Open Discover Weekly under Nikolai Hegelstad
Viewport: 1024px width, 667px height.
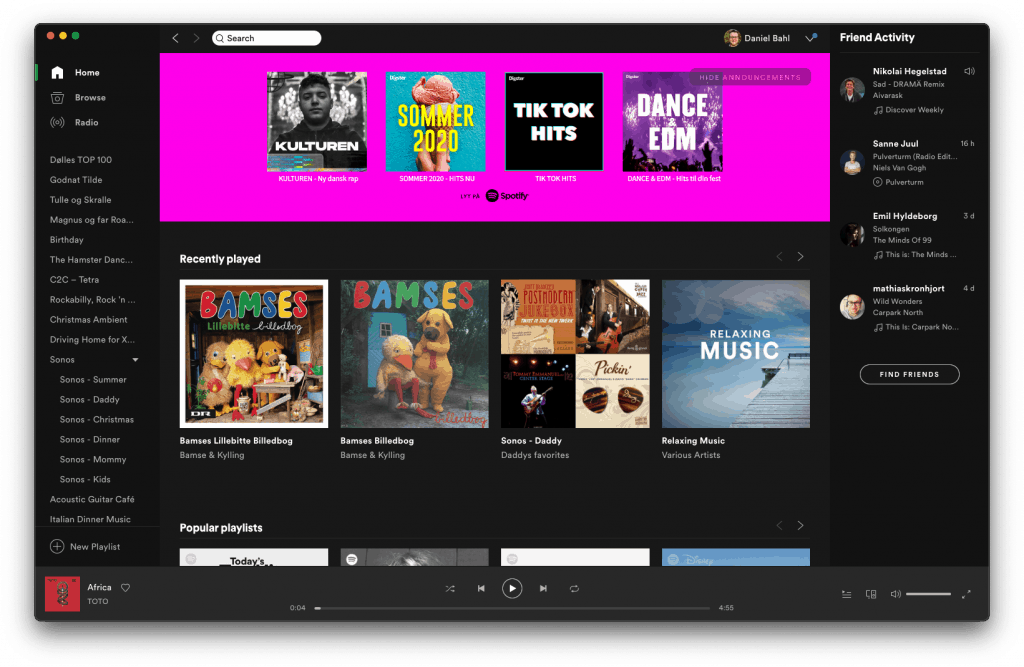pos(914,110)
